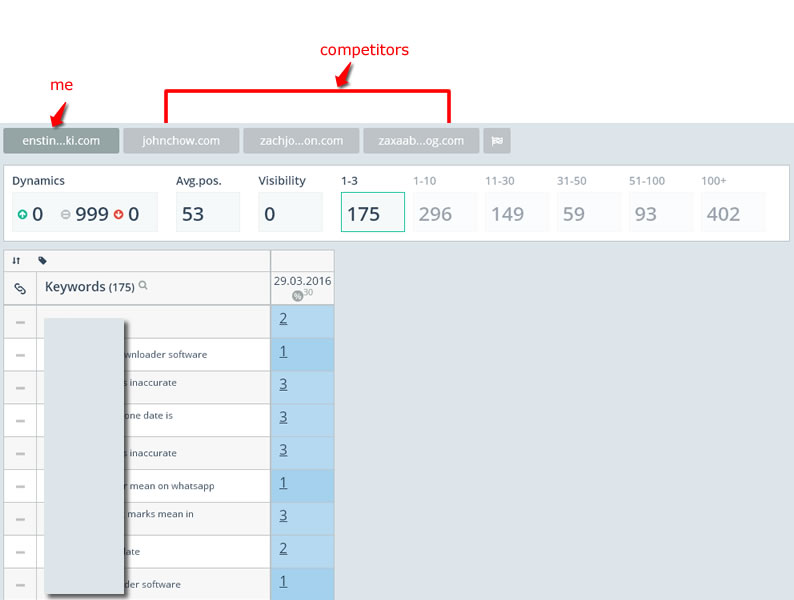Click the flag icon tab after competitors

click(x=497, y=141)
